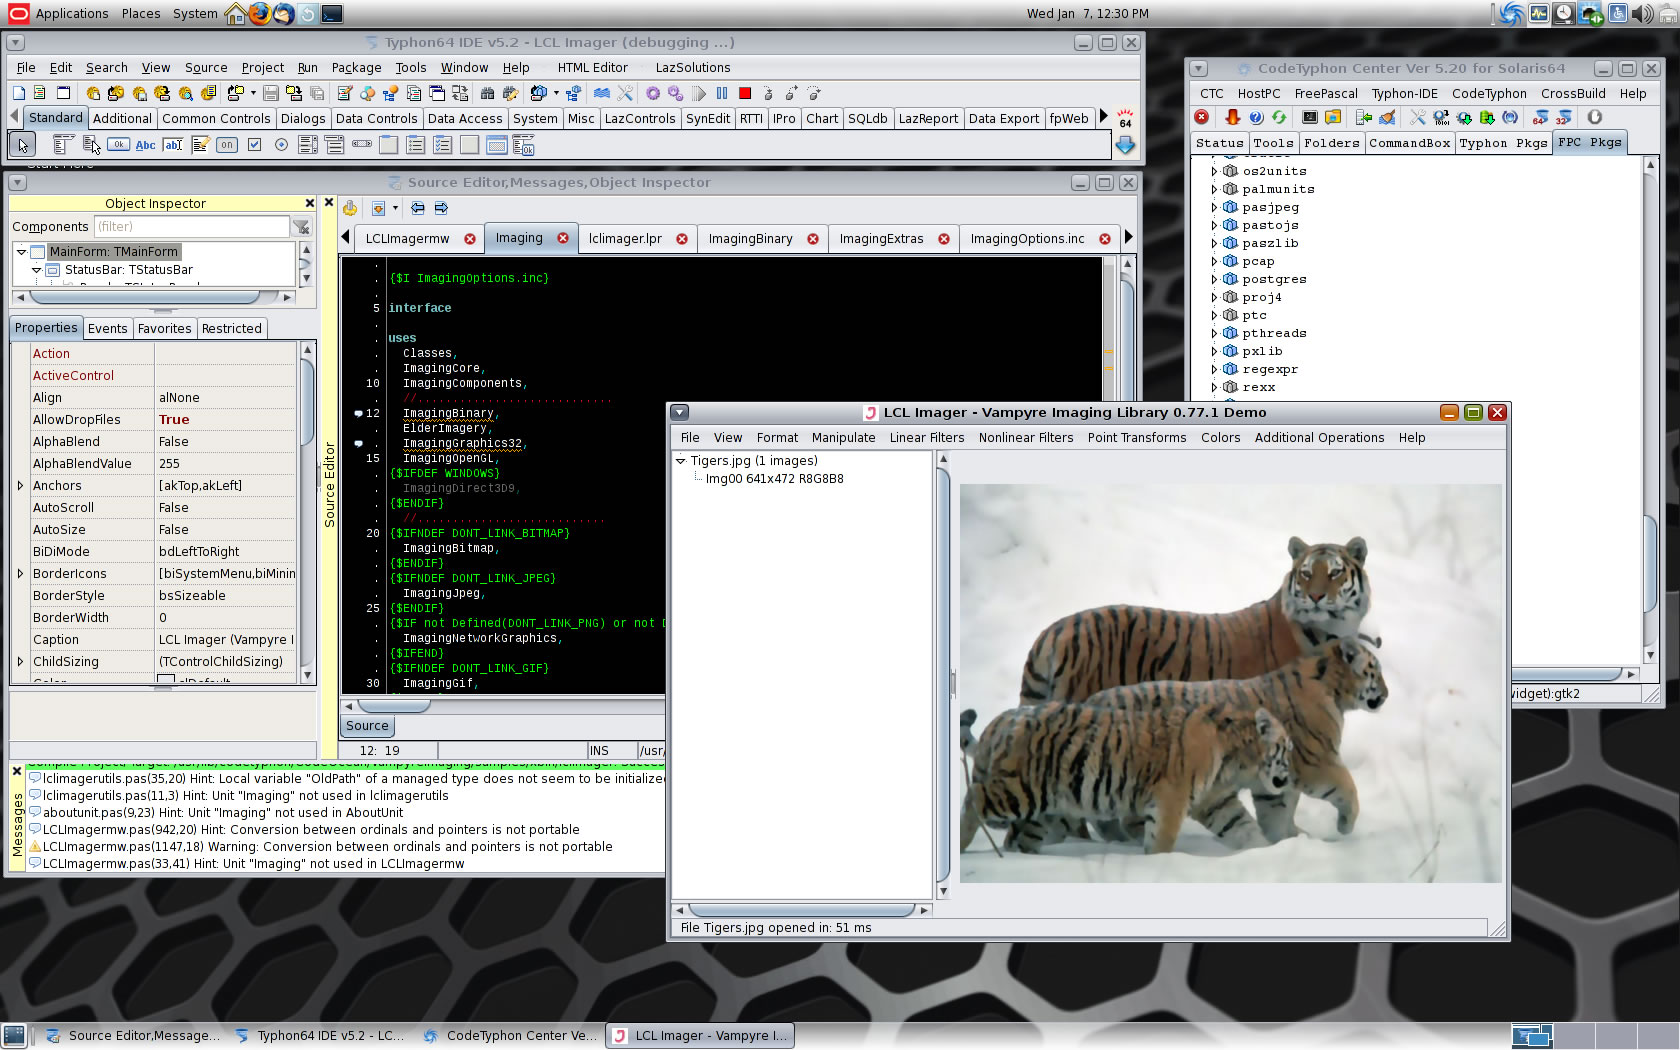Viewport: 1680px width, 1050px height.
Task: Click the jump back arrow in Source Editor toolbar
Action: pos(418,208)
